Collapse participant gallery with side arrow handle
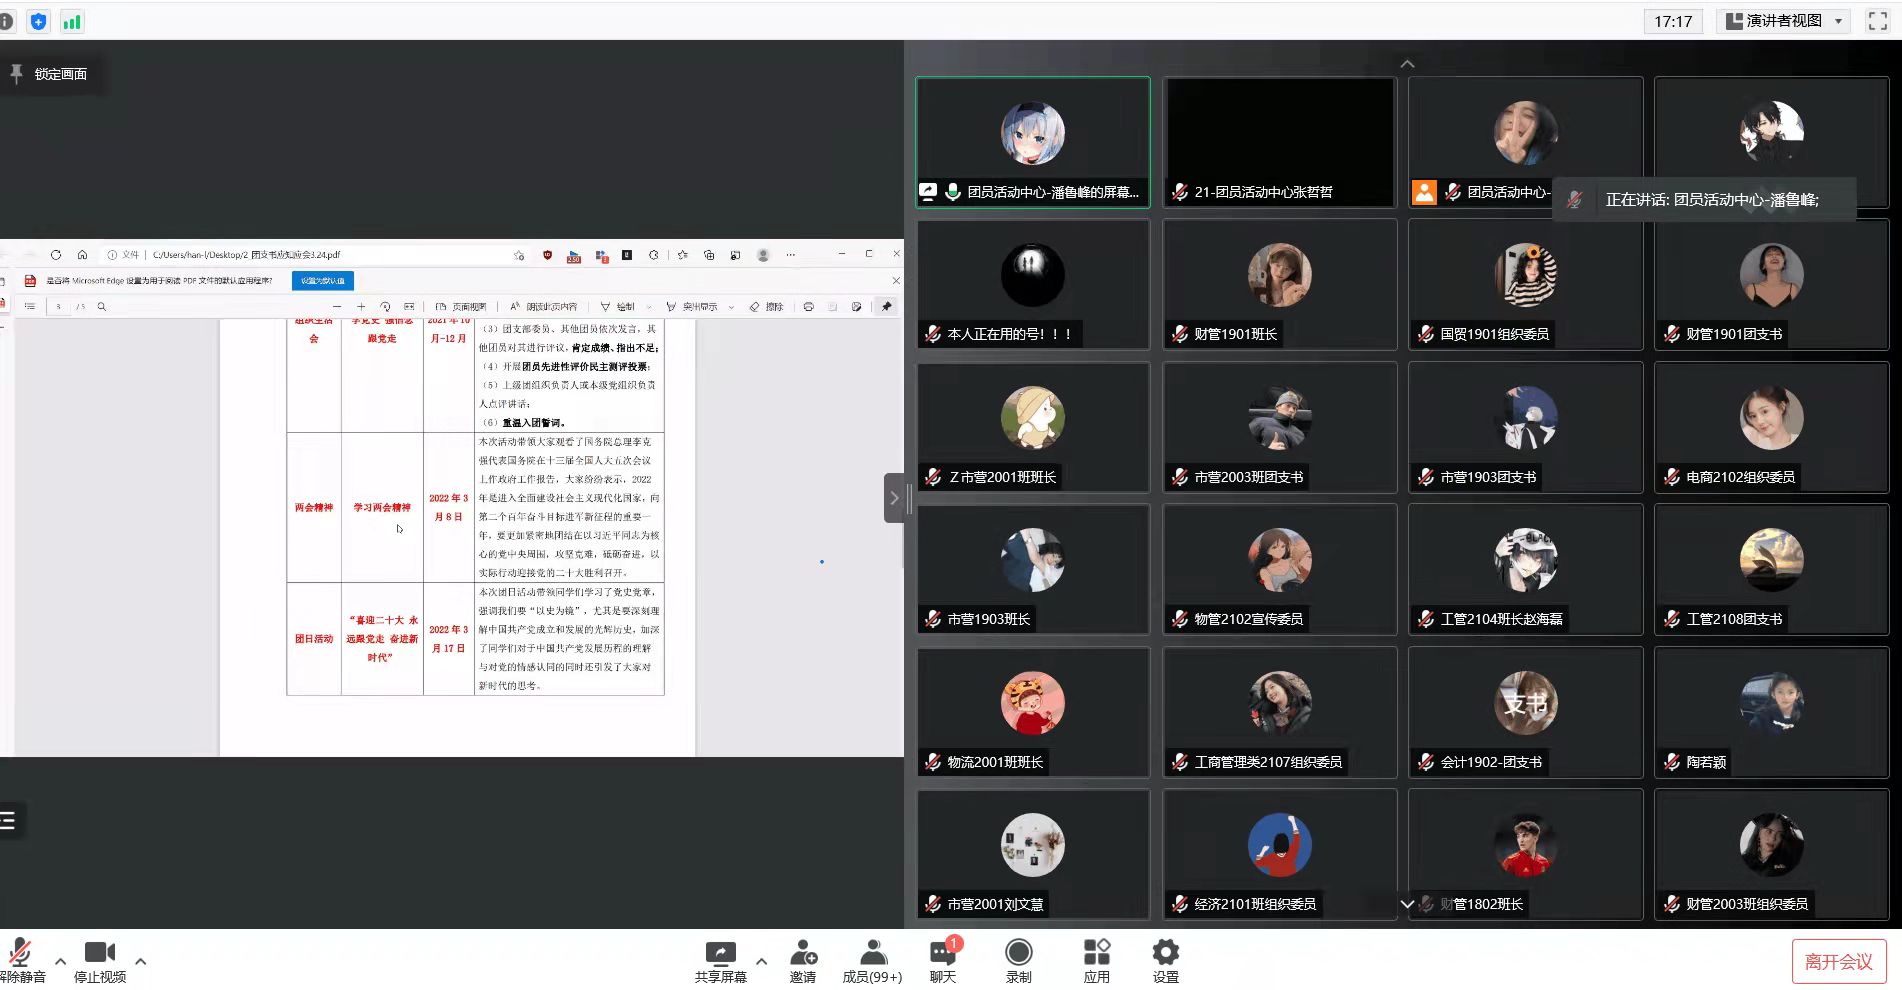This screenshot has height=990, width=1902. [894, 497]
